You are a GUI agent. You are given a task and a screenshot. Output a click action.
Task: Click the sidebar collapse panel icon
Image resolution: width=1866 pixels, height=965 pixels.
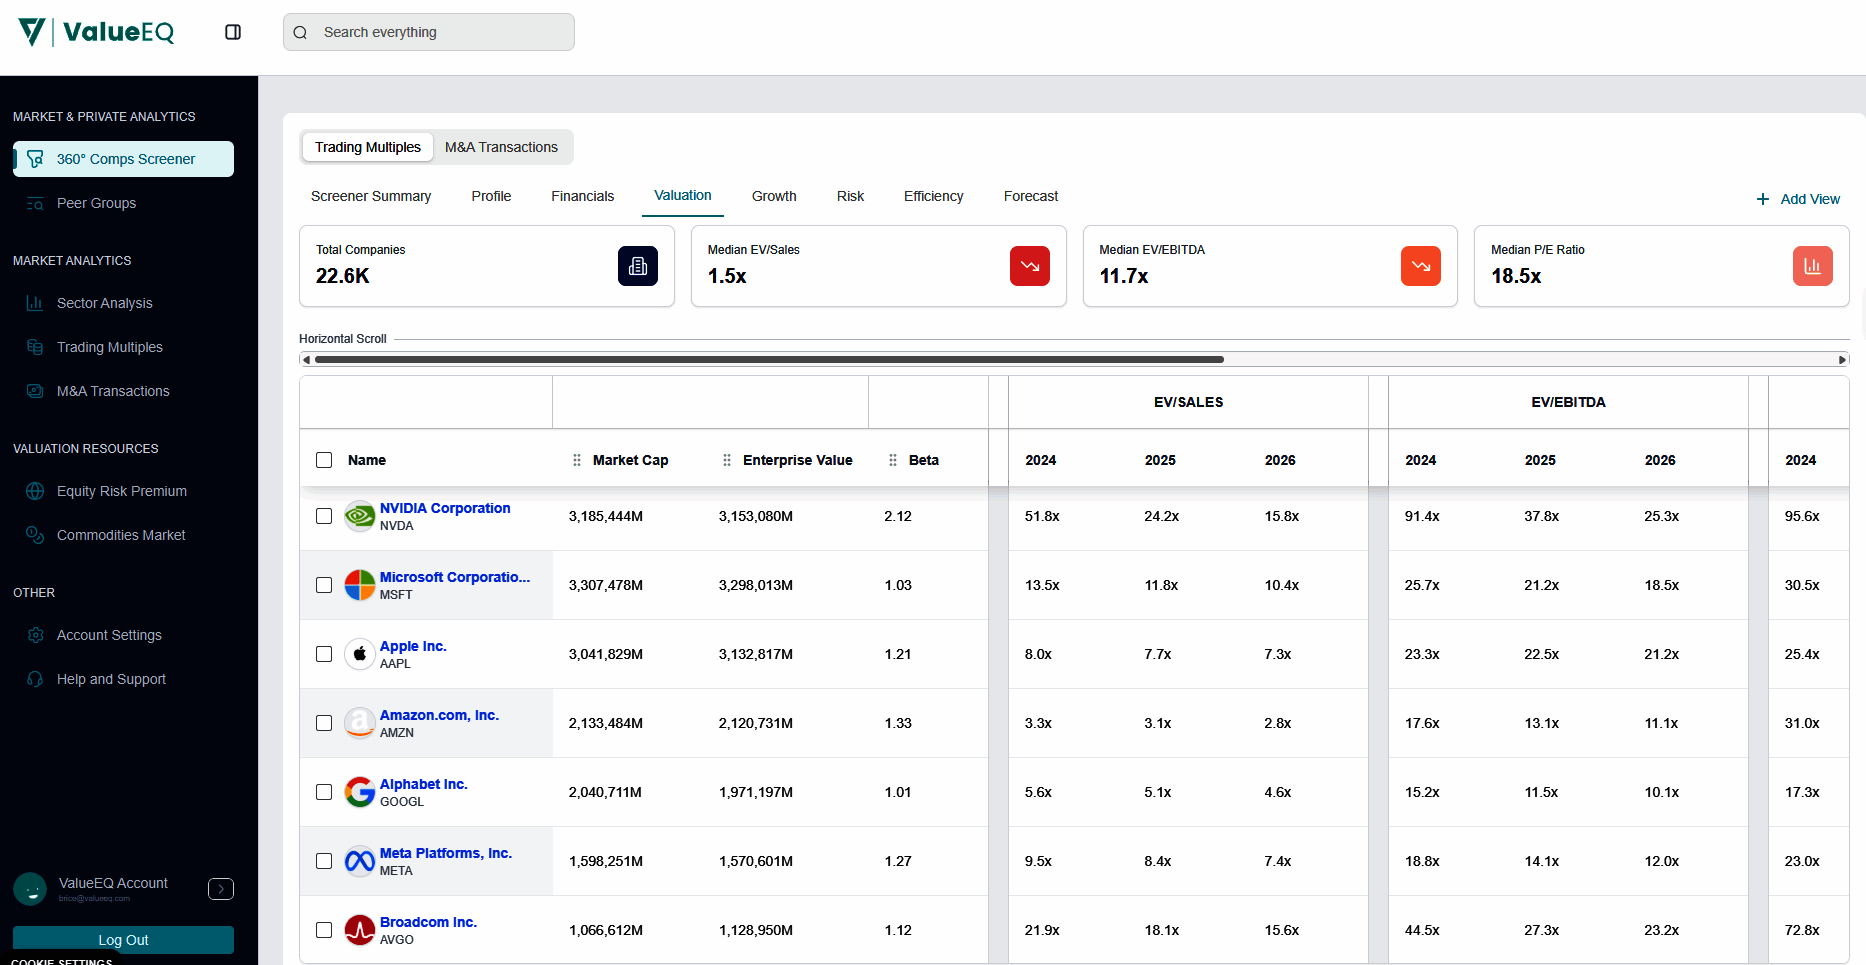click(x=233, y=32)
